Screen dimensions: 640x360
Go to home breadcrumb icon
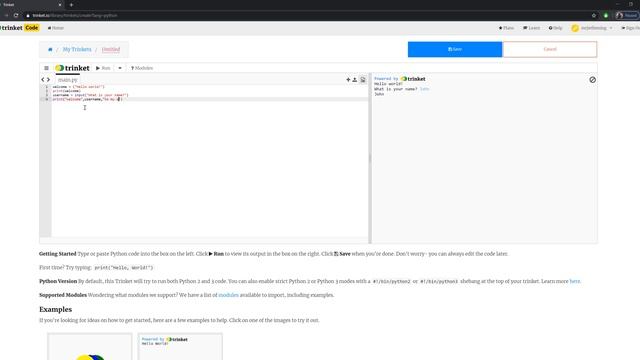click(x=50, y=49)
